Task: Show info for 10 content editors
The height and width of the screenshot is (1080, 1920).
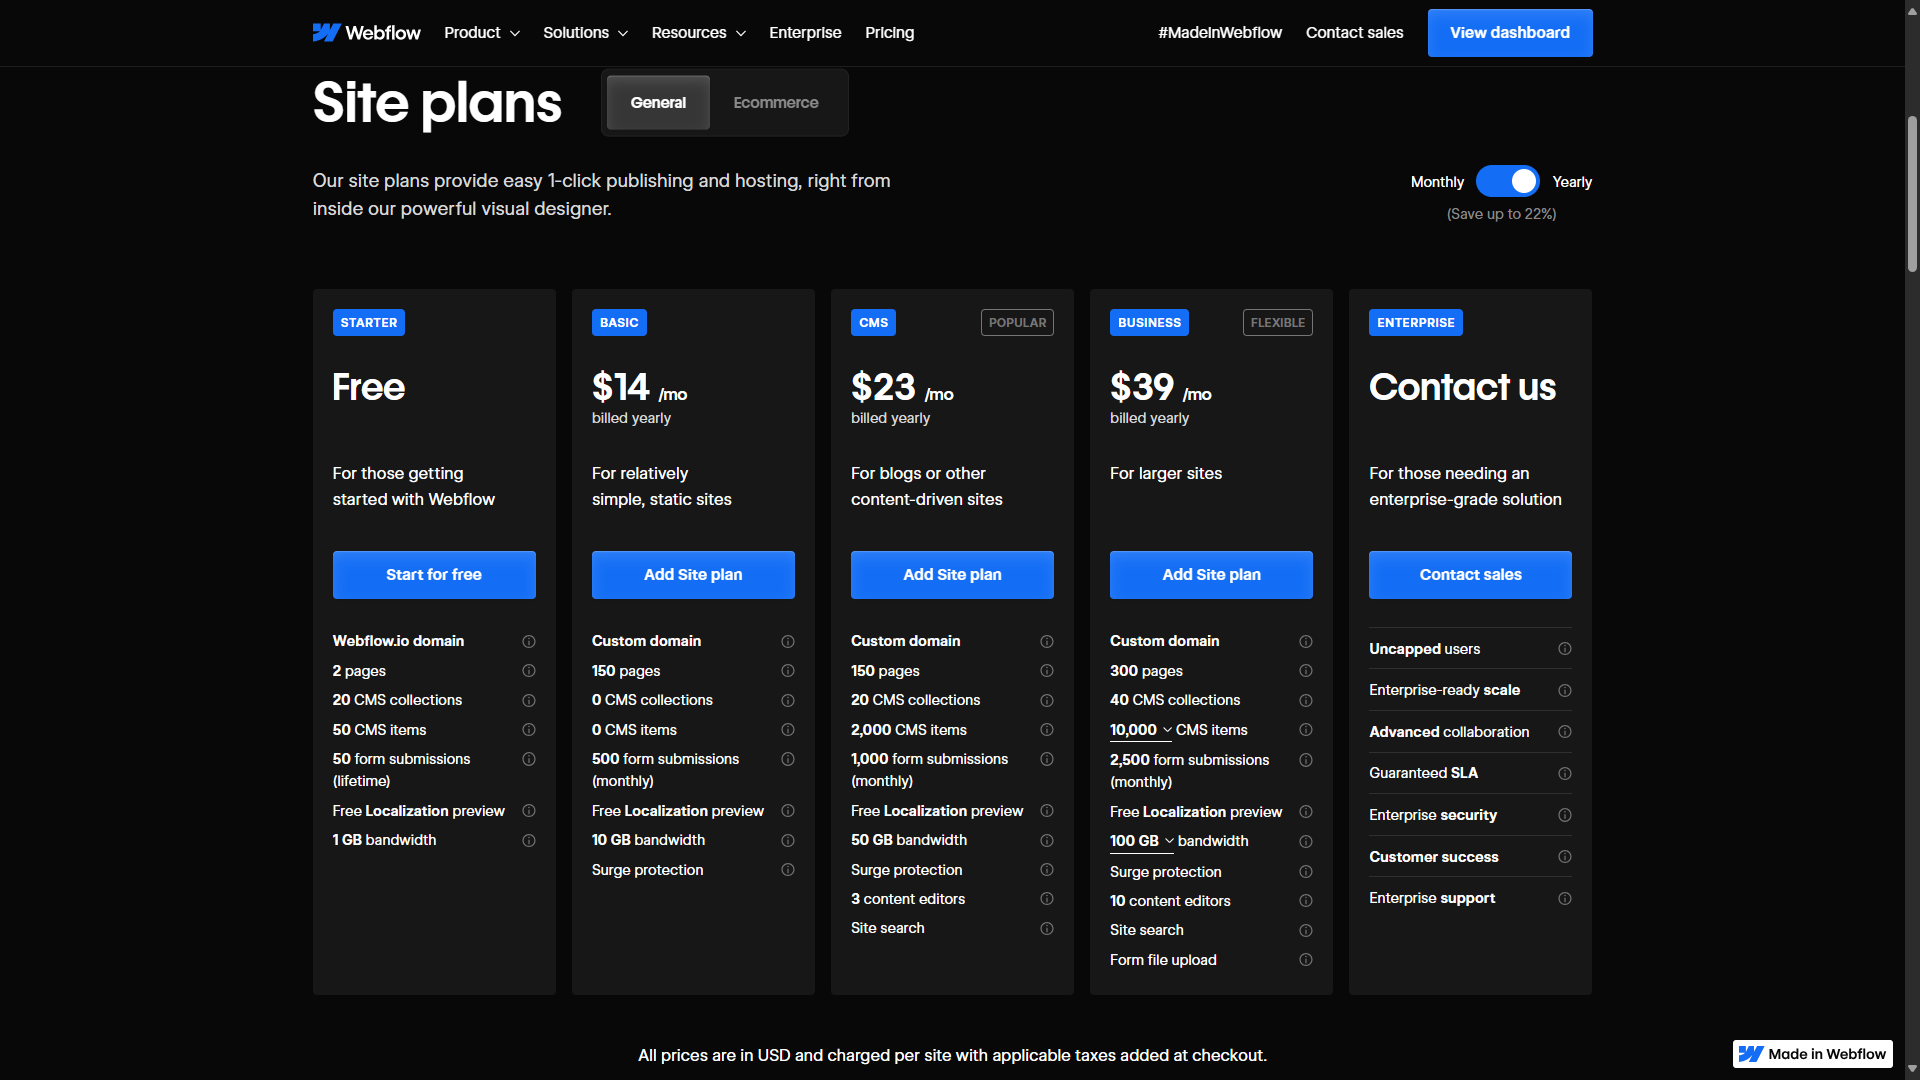Action: pyautogui.click(x=1306, y=901)
